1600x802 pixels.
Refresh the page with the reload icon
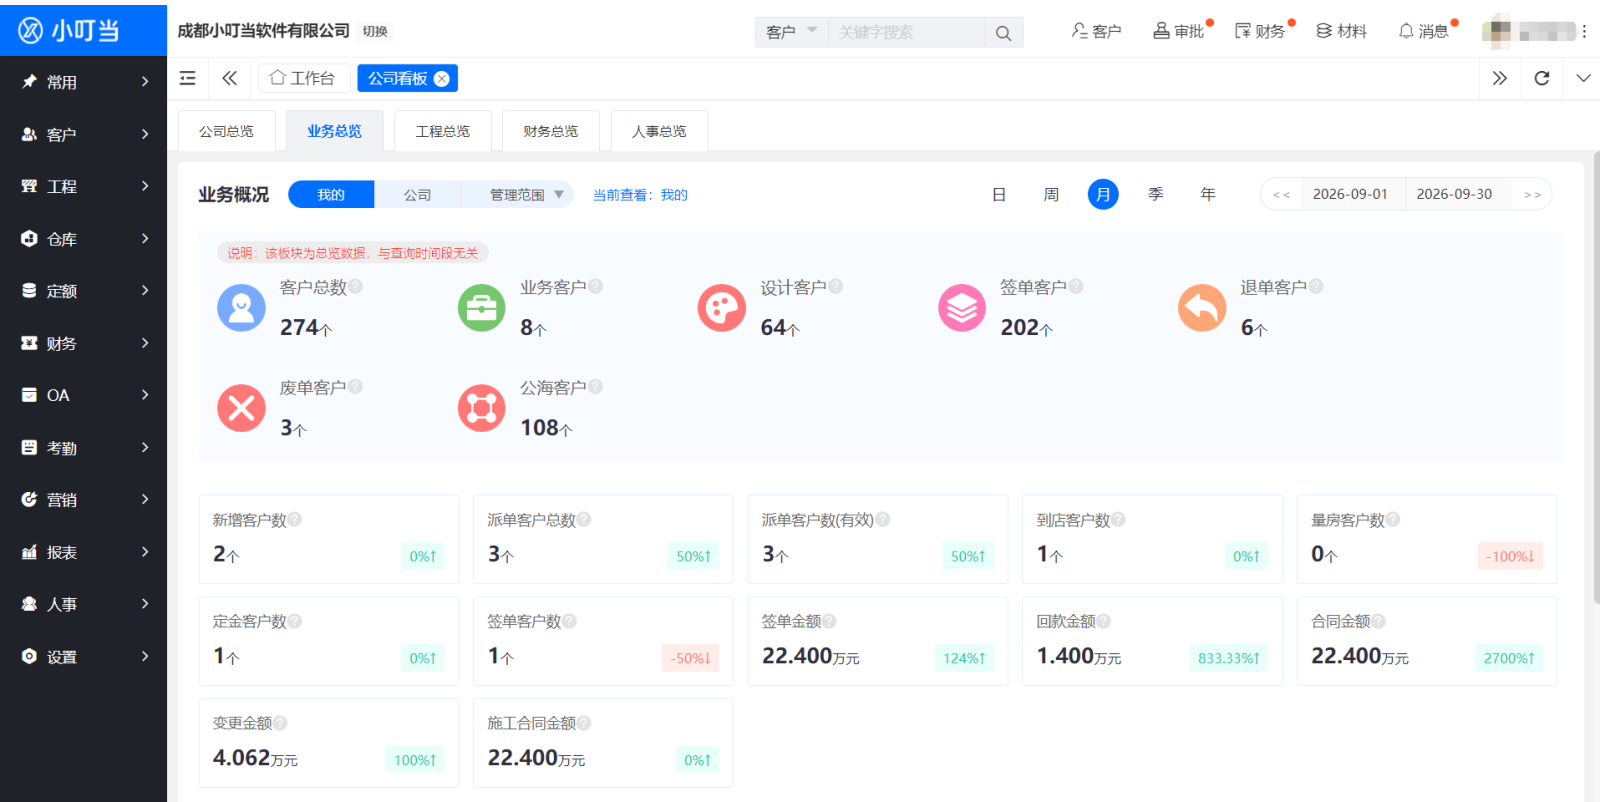(x=1542, y=78)
